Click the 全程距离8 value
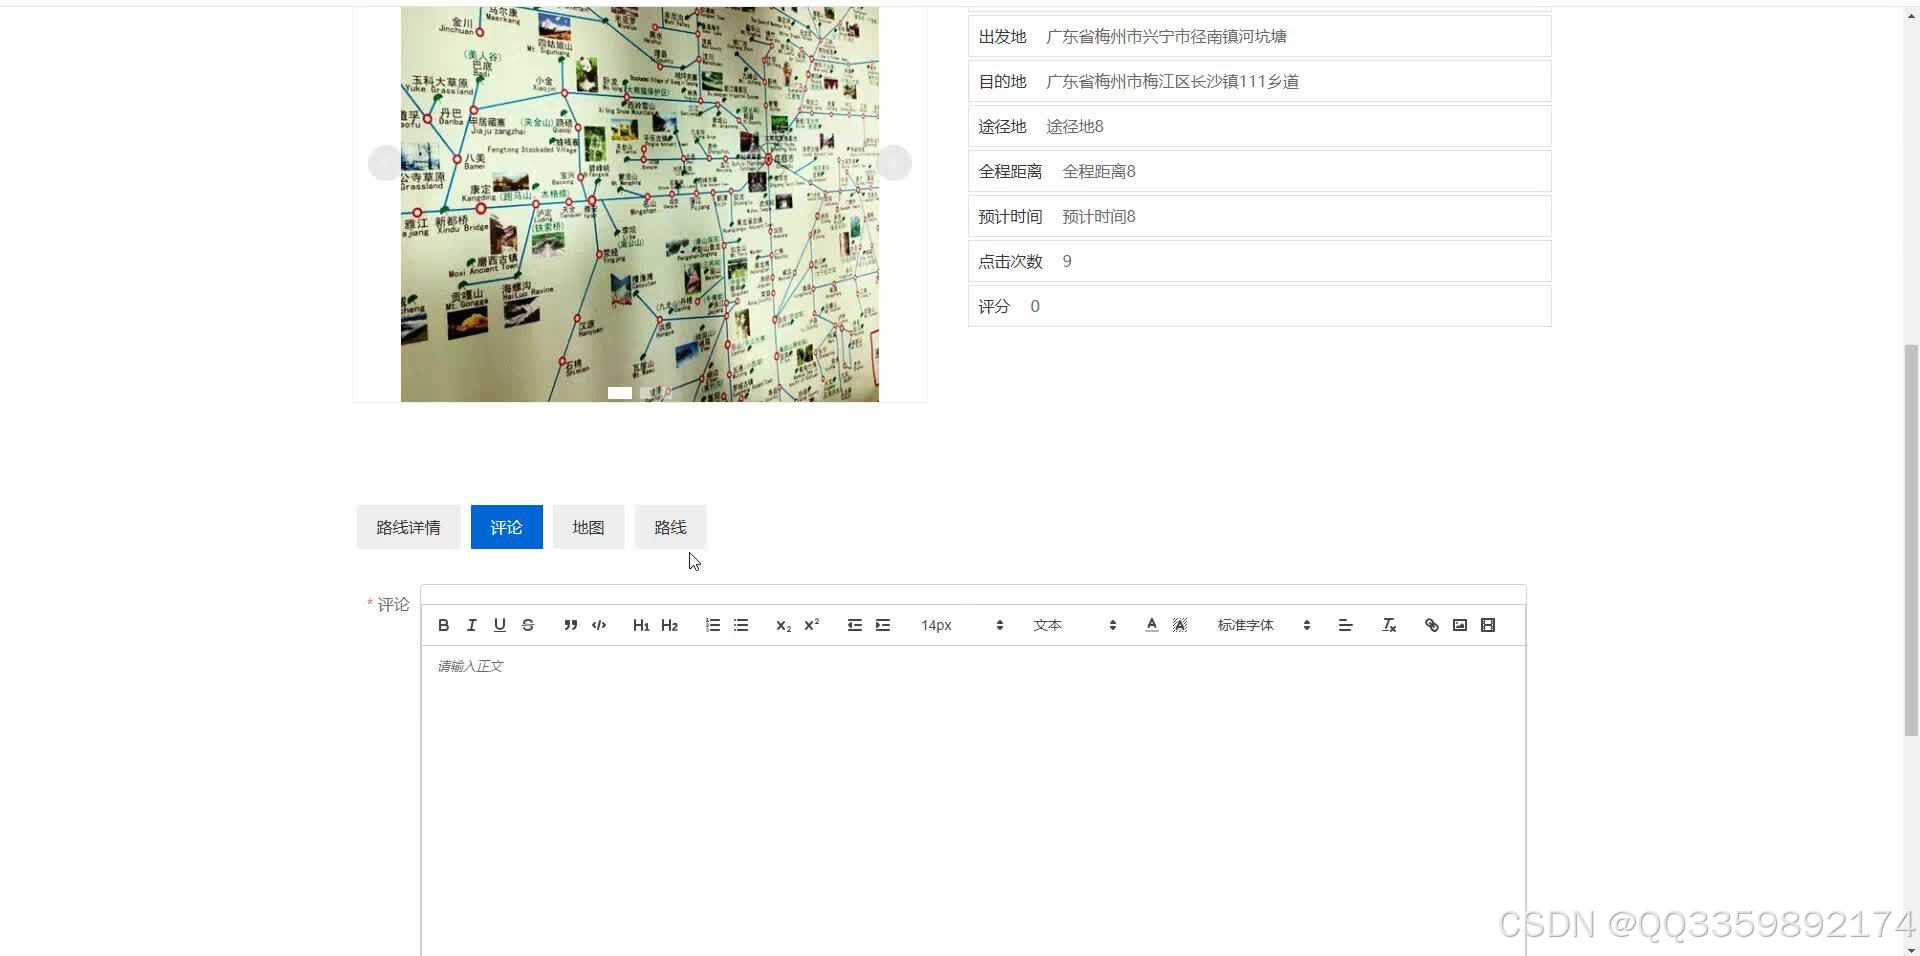This screenshot has width=1920, height=956. [x=1099, y=171]
